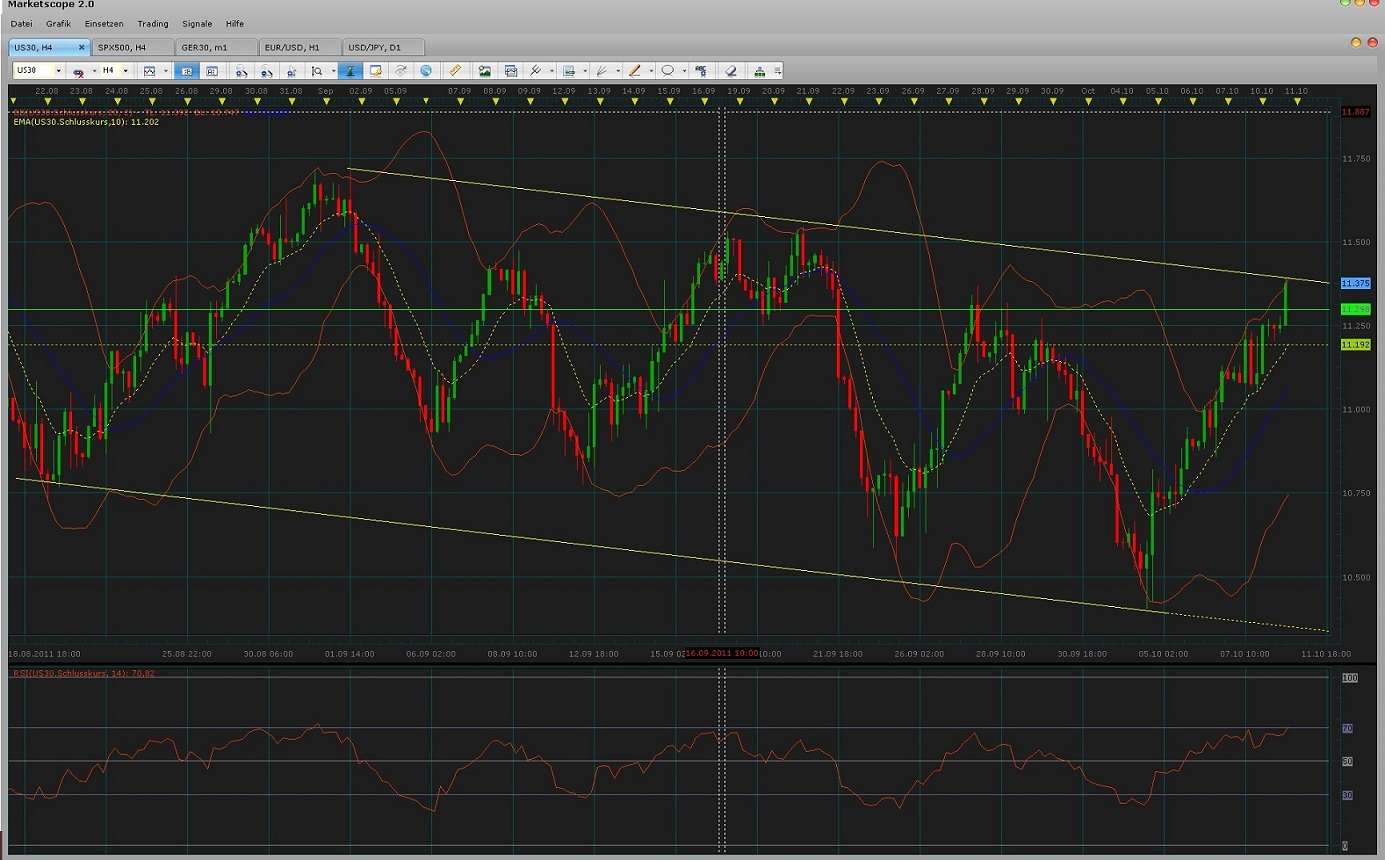Open the Signale menu
The width and height of the screenshot is (1385, 860).
[197, 23]
